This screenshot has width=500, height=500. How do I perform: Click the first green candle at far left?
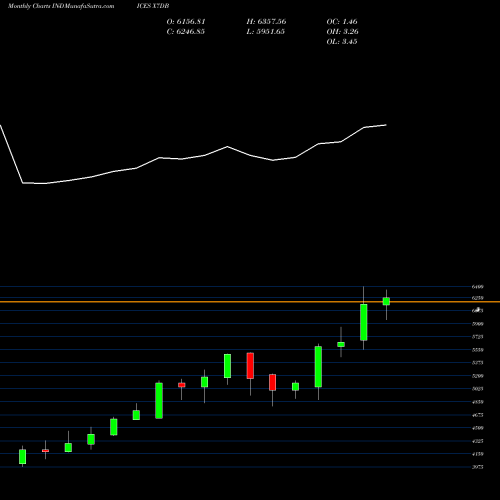click(23, 456)
